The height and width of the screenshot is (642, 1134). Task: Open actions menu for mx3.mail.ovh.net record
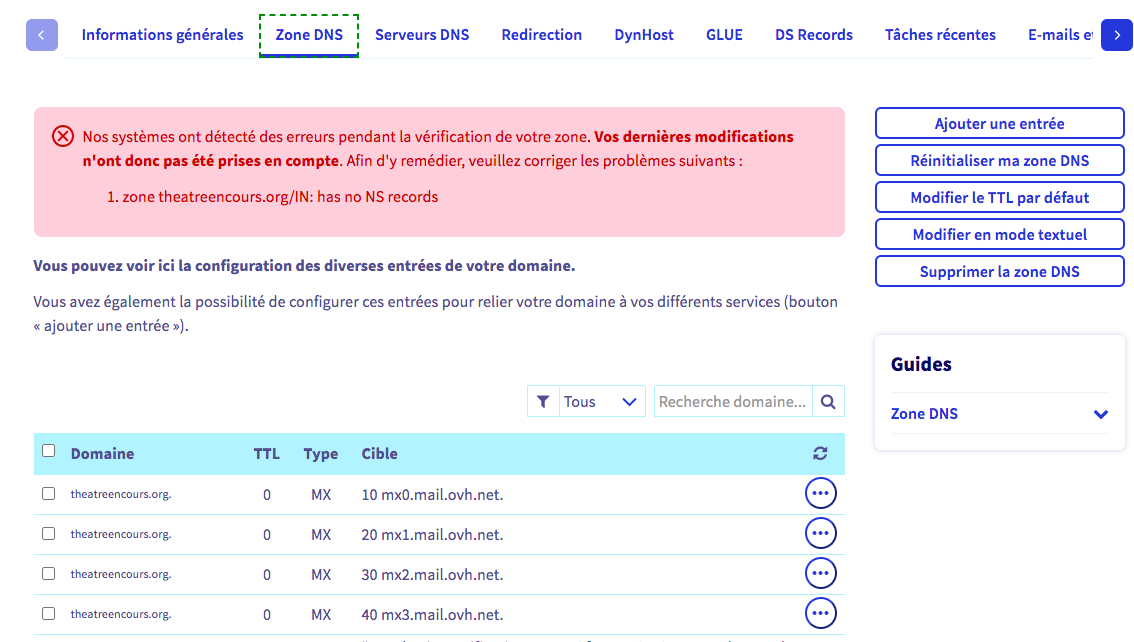pyautogui.click(x=820, y=614)
